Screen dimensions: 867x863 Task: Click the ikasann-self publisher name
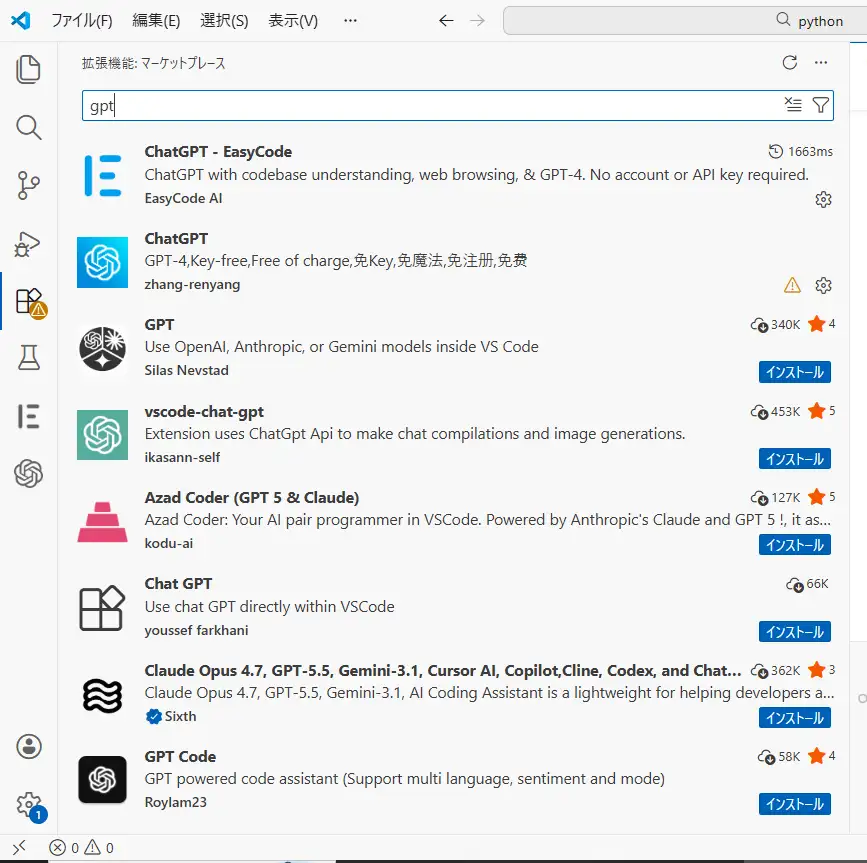(x=182, y=457)
